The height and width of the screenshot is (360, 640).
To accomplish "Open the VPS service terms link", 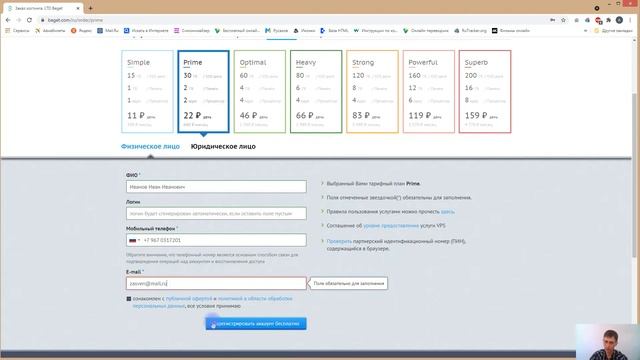I will click(391, 225).
